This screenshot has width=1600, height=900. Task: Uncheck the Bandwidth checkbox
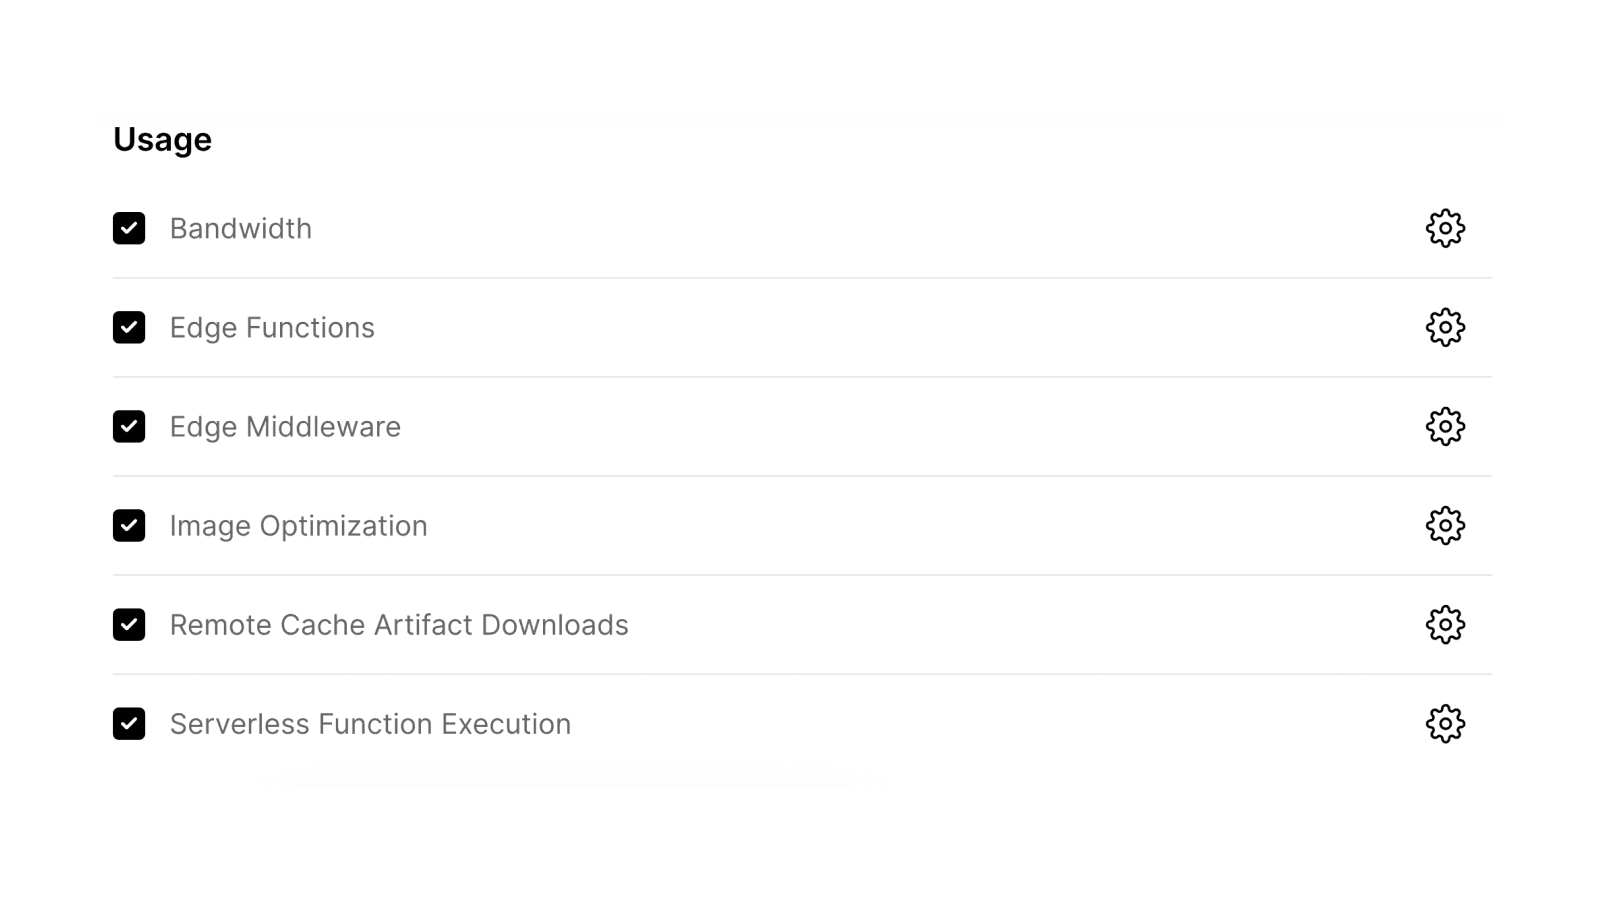(129, 228)
